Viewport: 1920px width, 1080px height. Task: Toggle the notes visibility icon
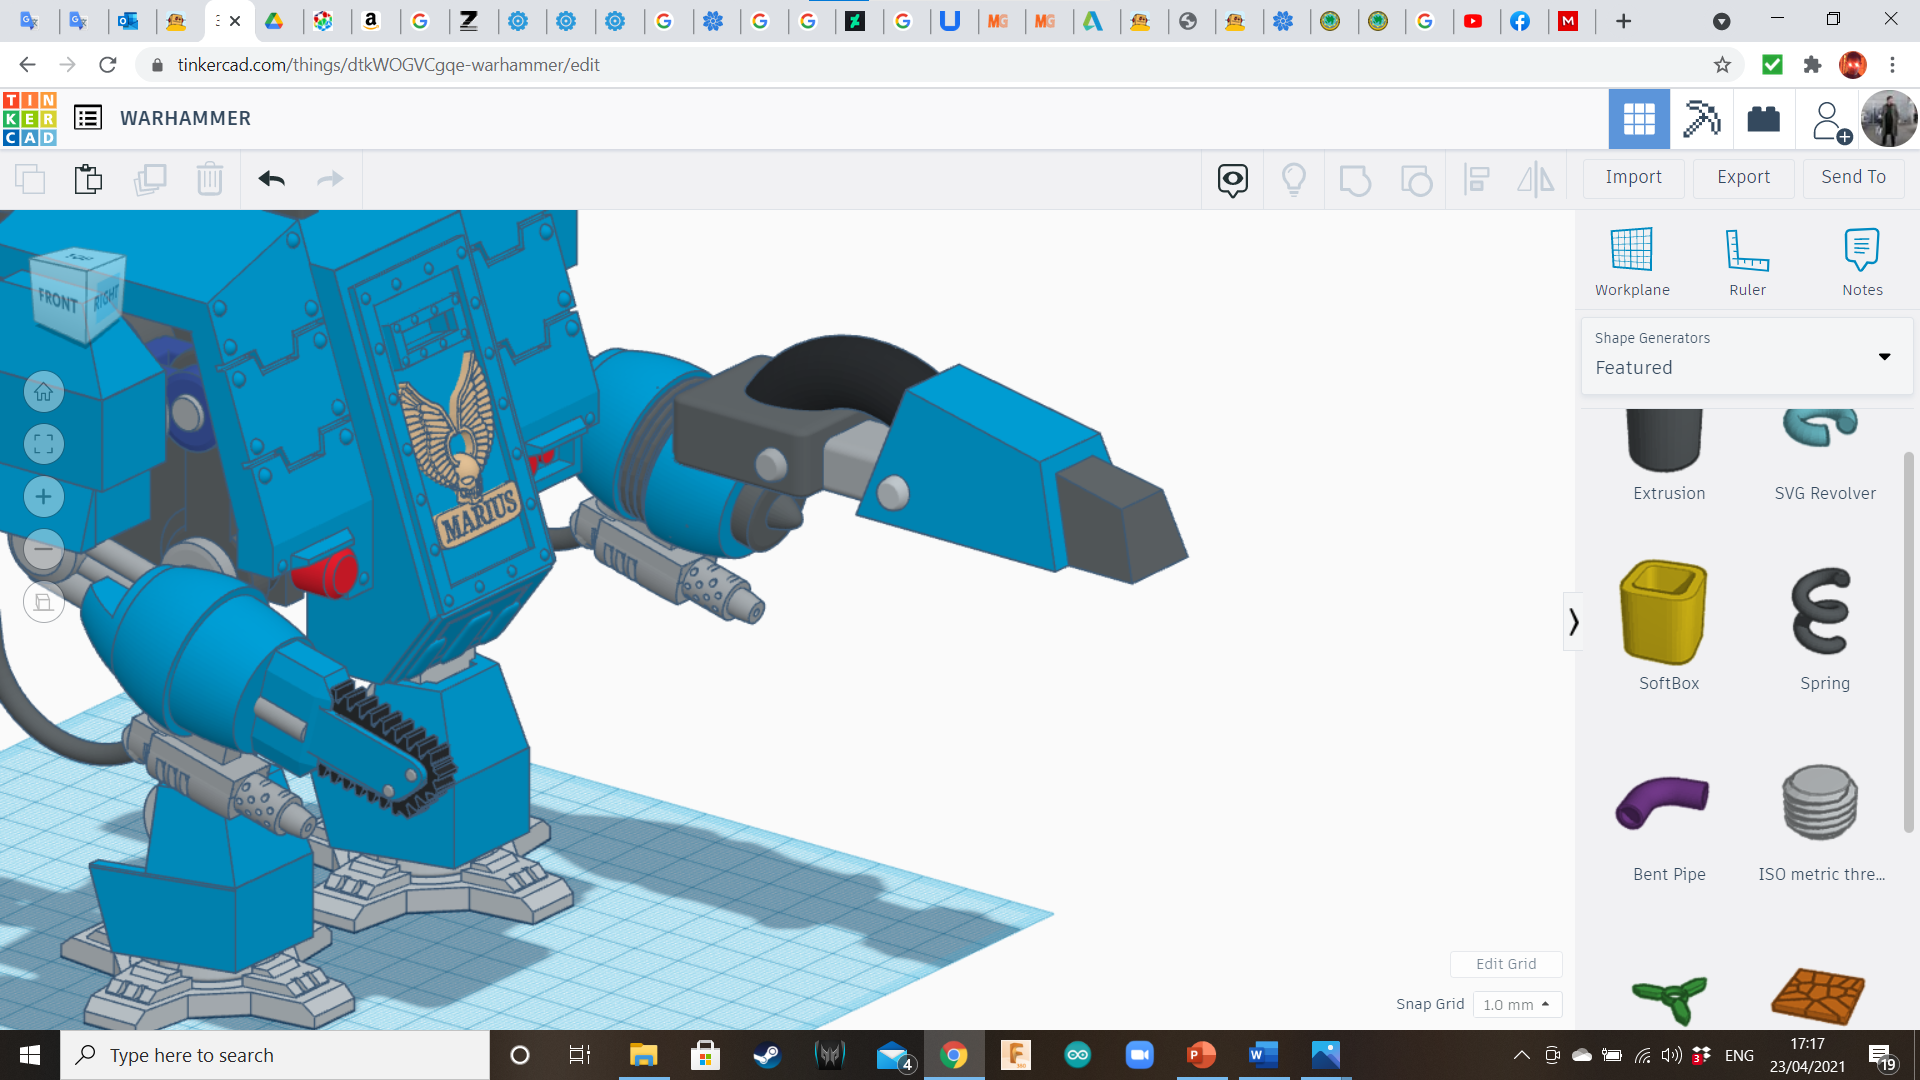pos(1233,180)
